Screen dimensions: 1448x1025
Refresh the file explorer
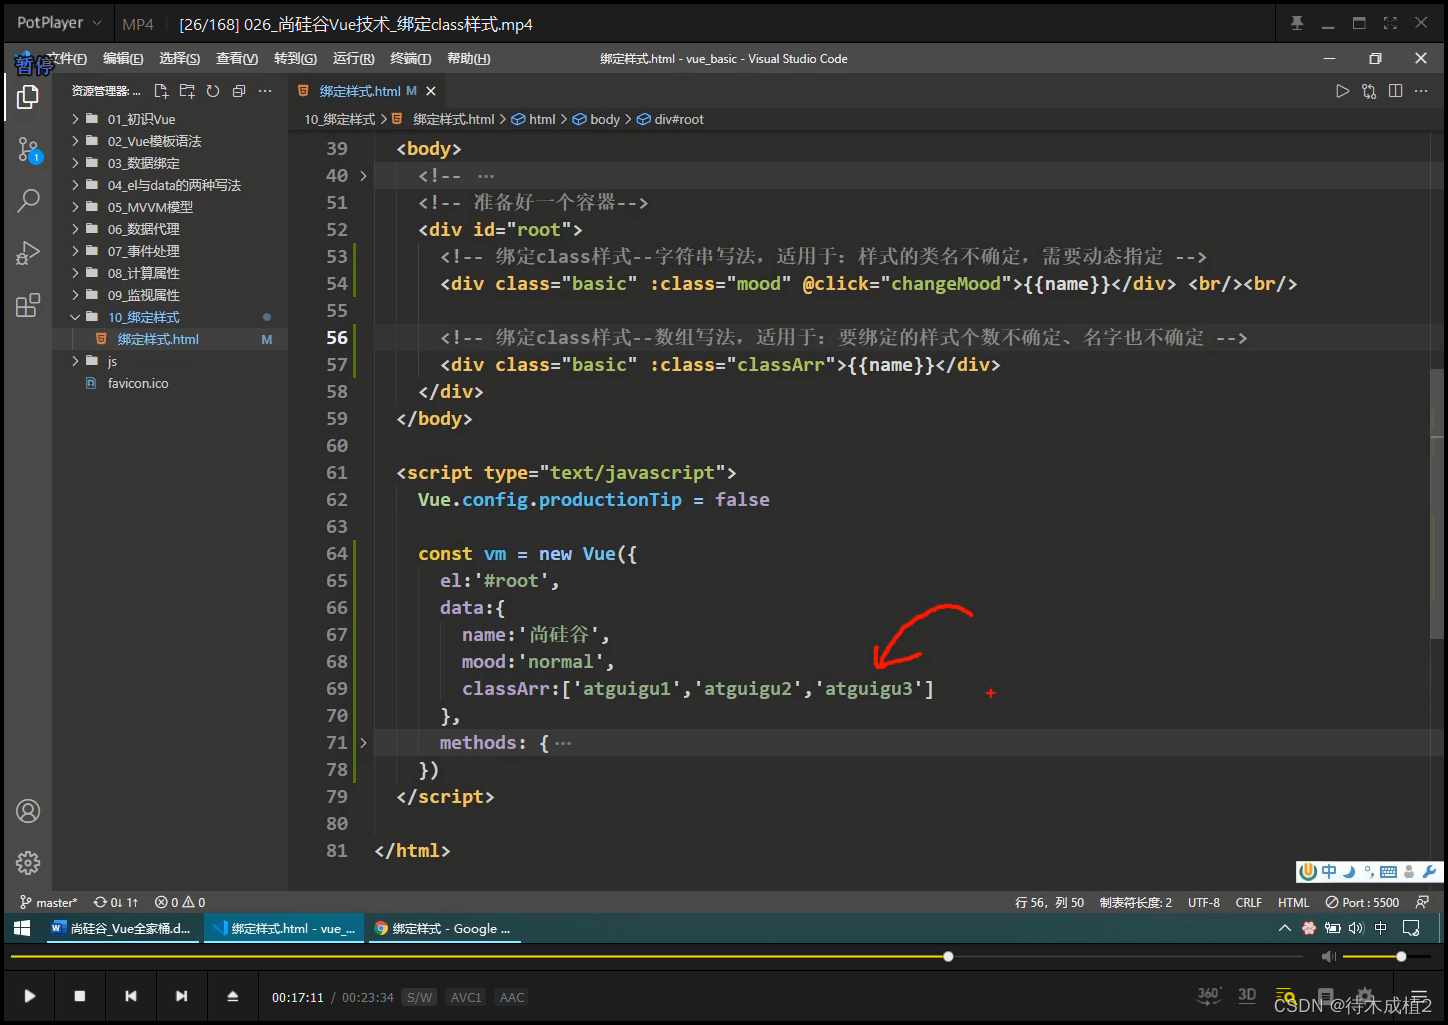[213, 91]
